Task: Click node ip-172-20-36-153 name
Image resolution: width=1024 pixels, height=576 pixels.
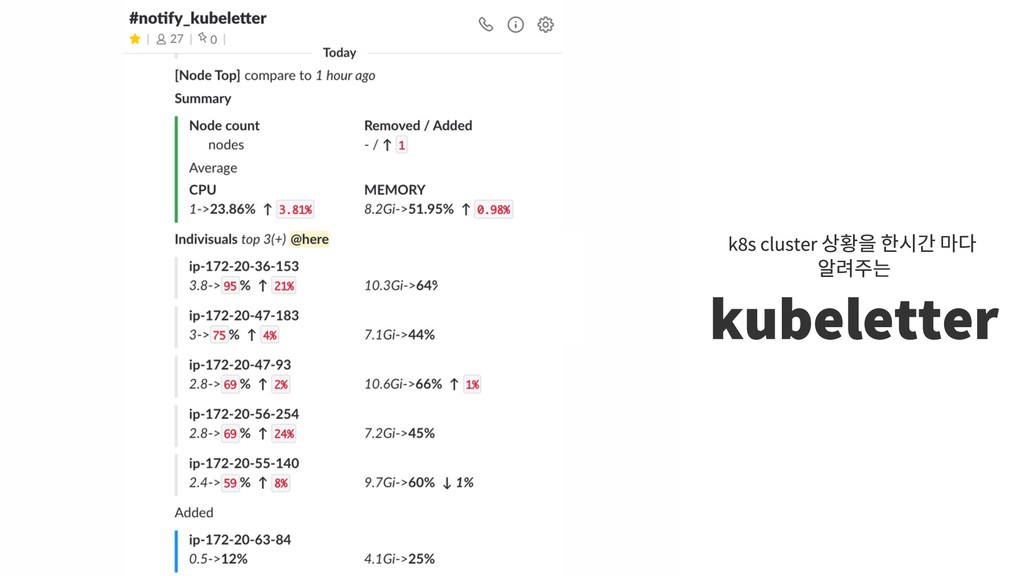Action: [244, 266]
